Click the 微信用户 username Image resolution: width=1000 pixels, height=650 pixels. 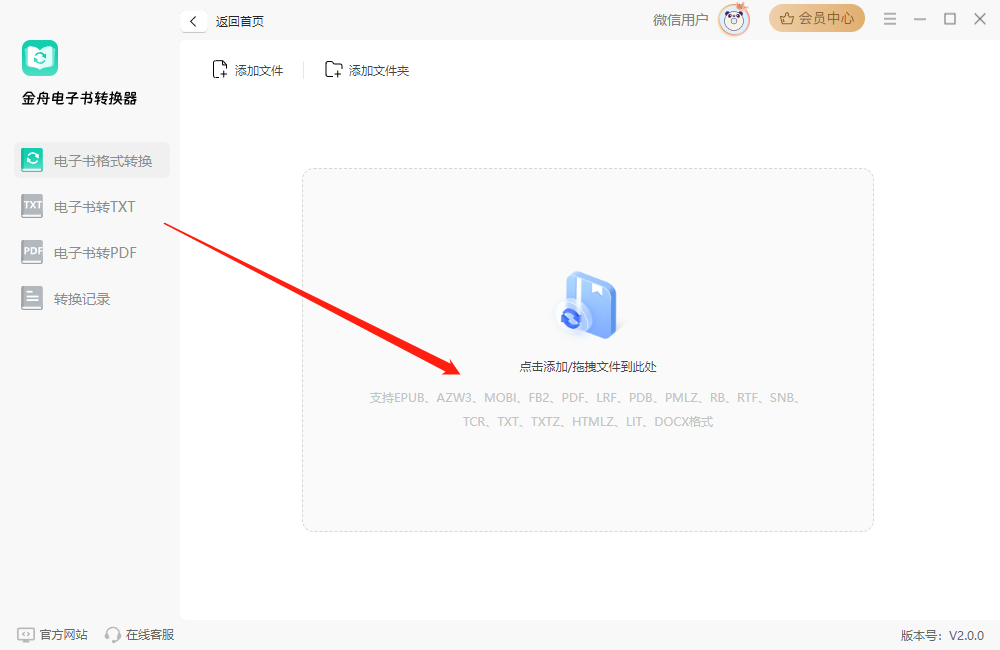pyautogui.click(x=680, y=20)
